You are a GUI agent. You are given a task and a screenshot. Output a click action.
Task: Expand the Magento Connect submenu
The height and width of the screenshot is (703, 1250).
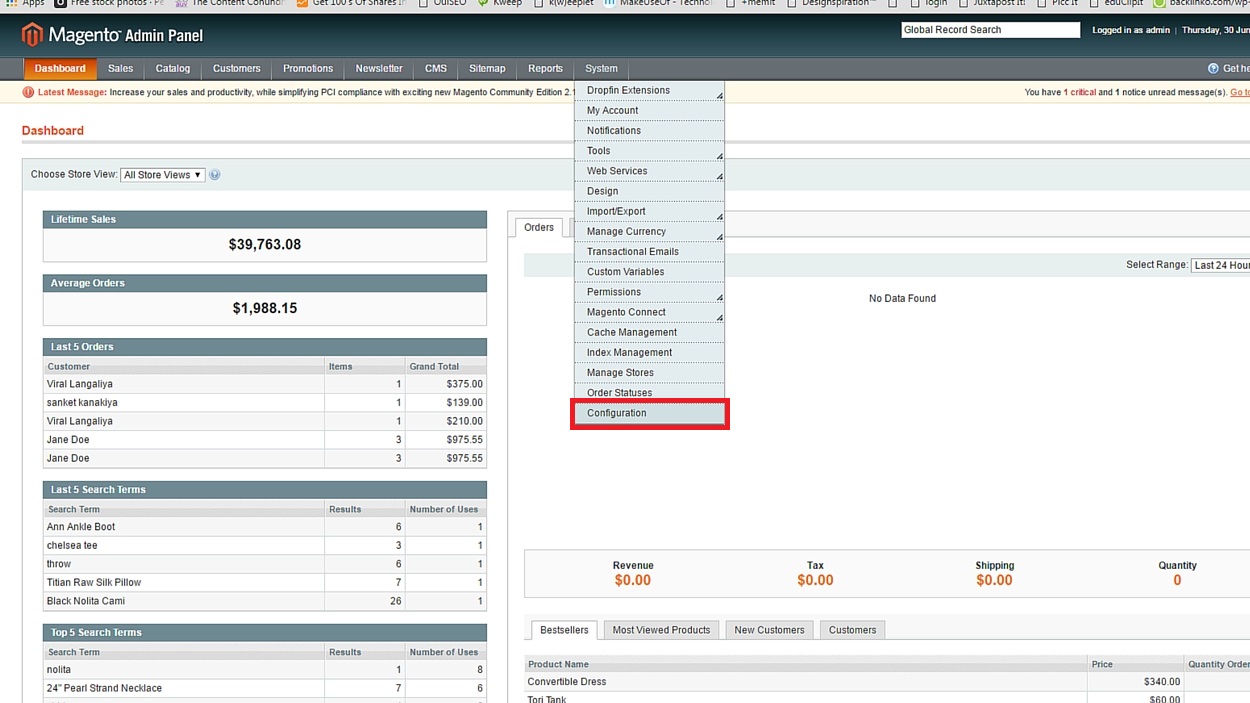coord(649,312)
